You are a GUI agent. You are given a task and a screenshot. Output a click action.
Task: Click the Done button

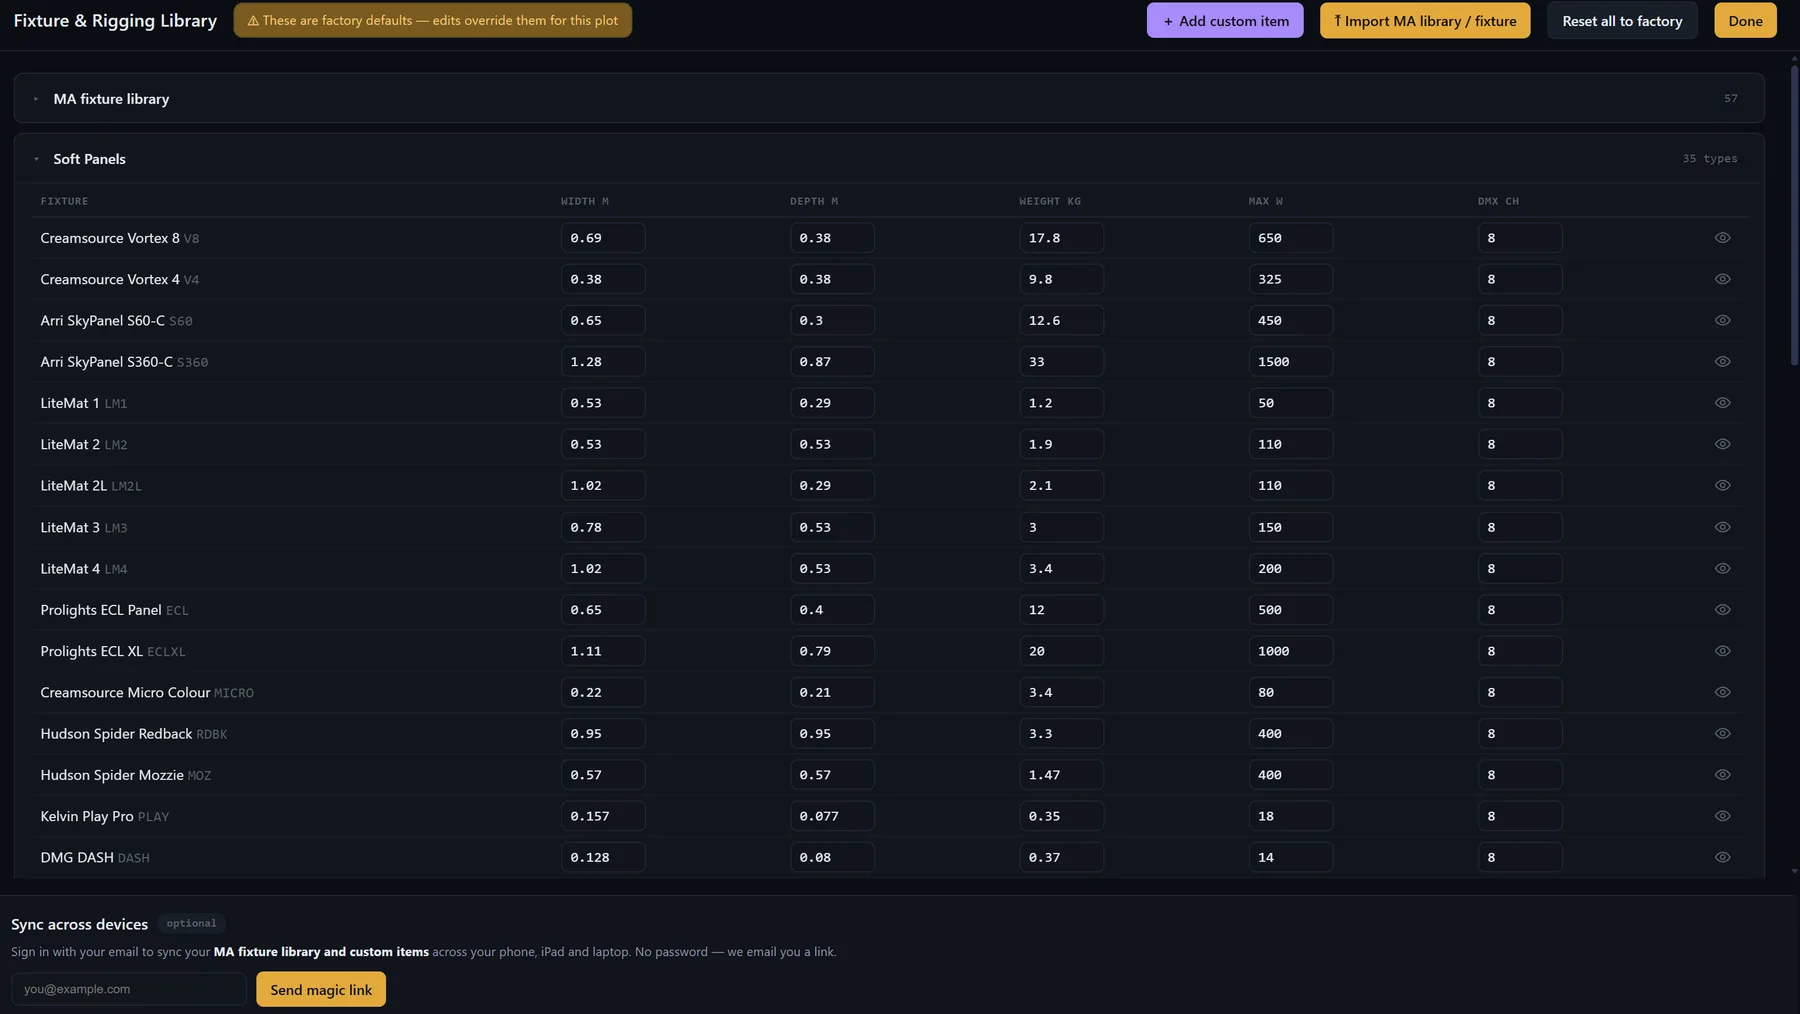(1745, 21)
